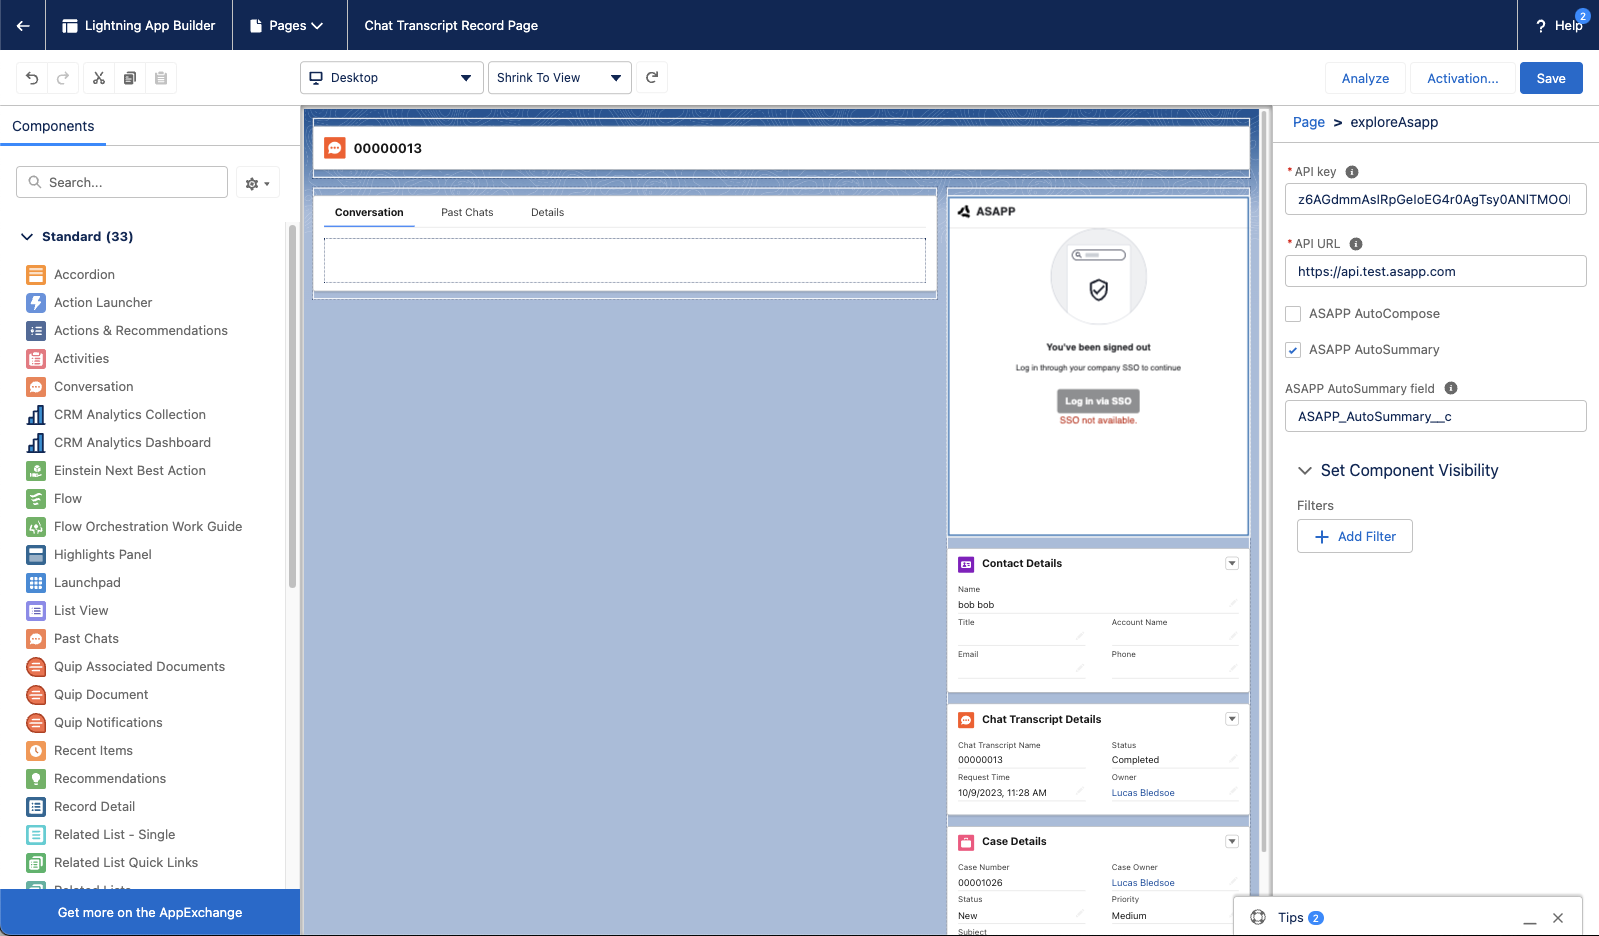Image resolution: width=1599 pixels, height=936 pixels.
Task: Select the Related List - Single component
Action: coord(114,835)
